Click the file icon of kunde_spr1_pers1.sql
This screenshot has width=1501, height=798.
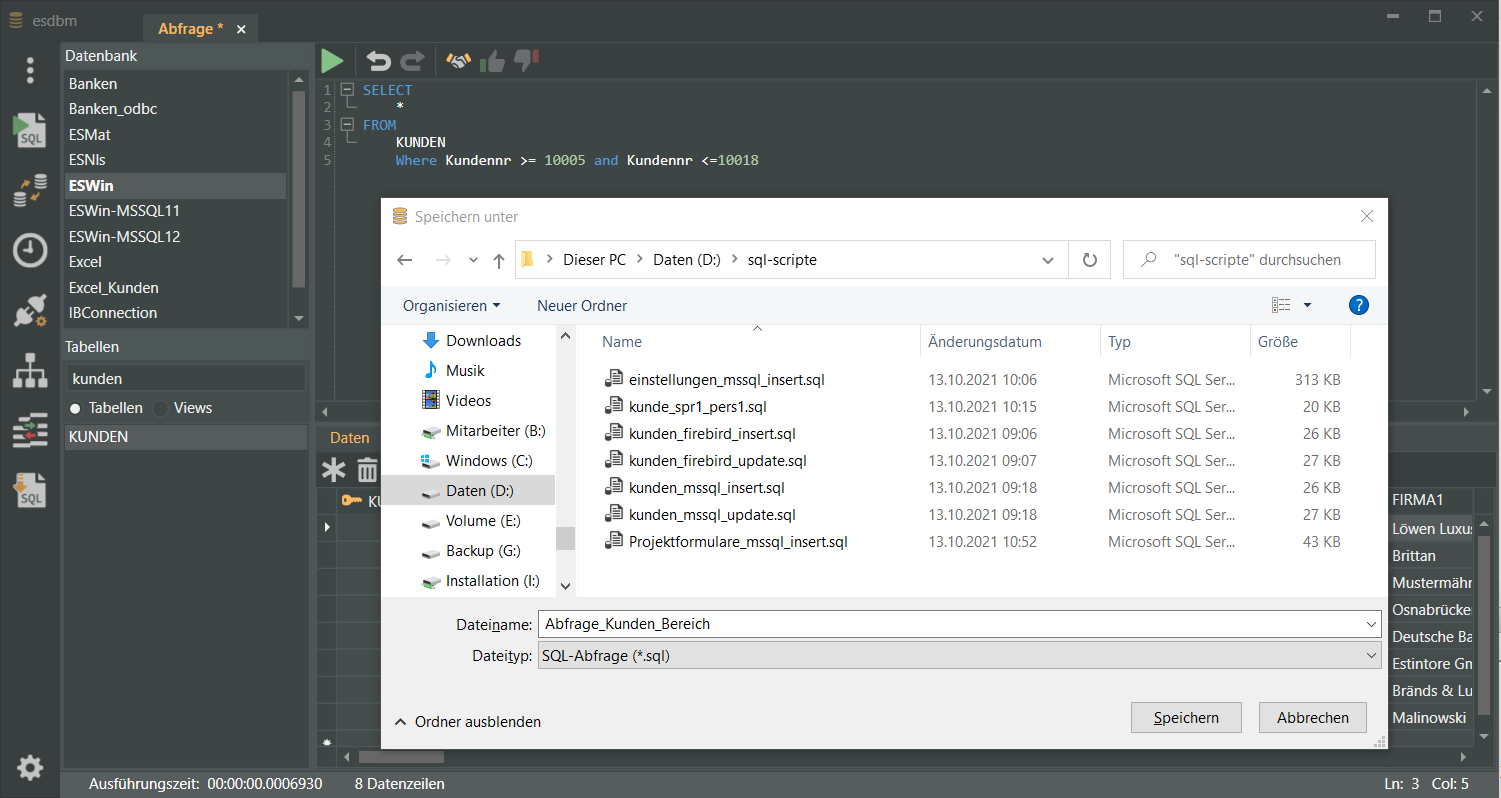click(x=613, y=407)
